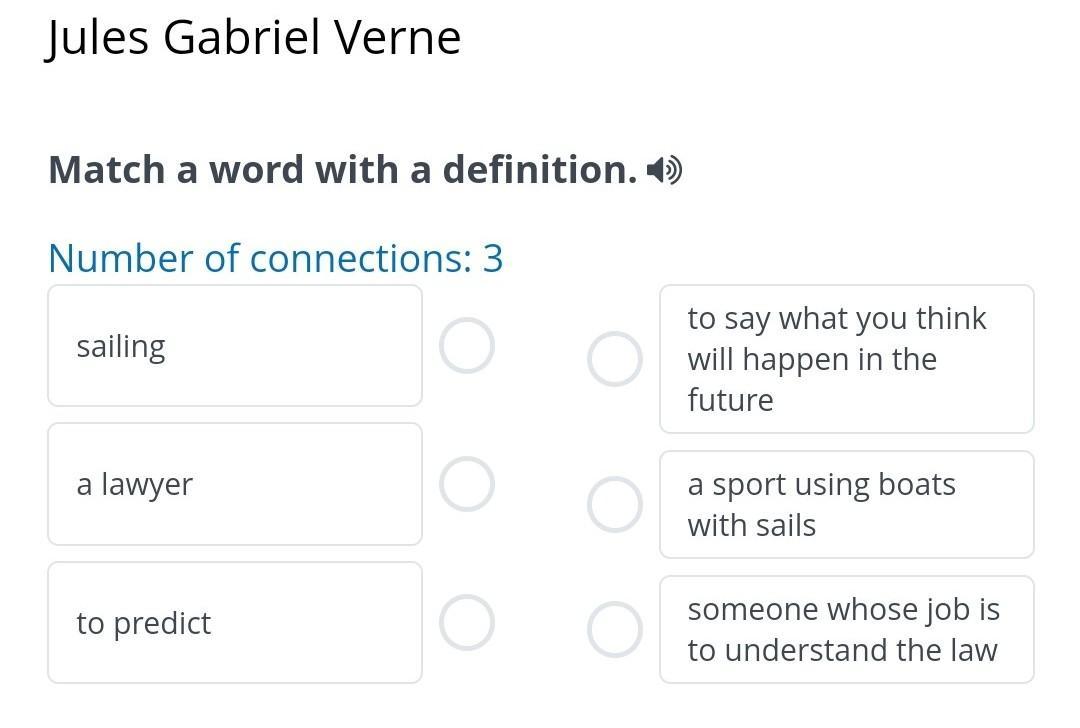Click the 'to predict' word box
Screen dimensions: 1080x728
(235, 623)
